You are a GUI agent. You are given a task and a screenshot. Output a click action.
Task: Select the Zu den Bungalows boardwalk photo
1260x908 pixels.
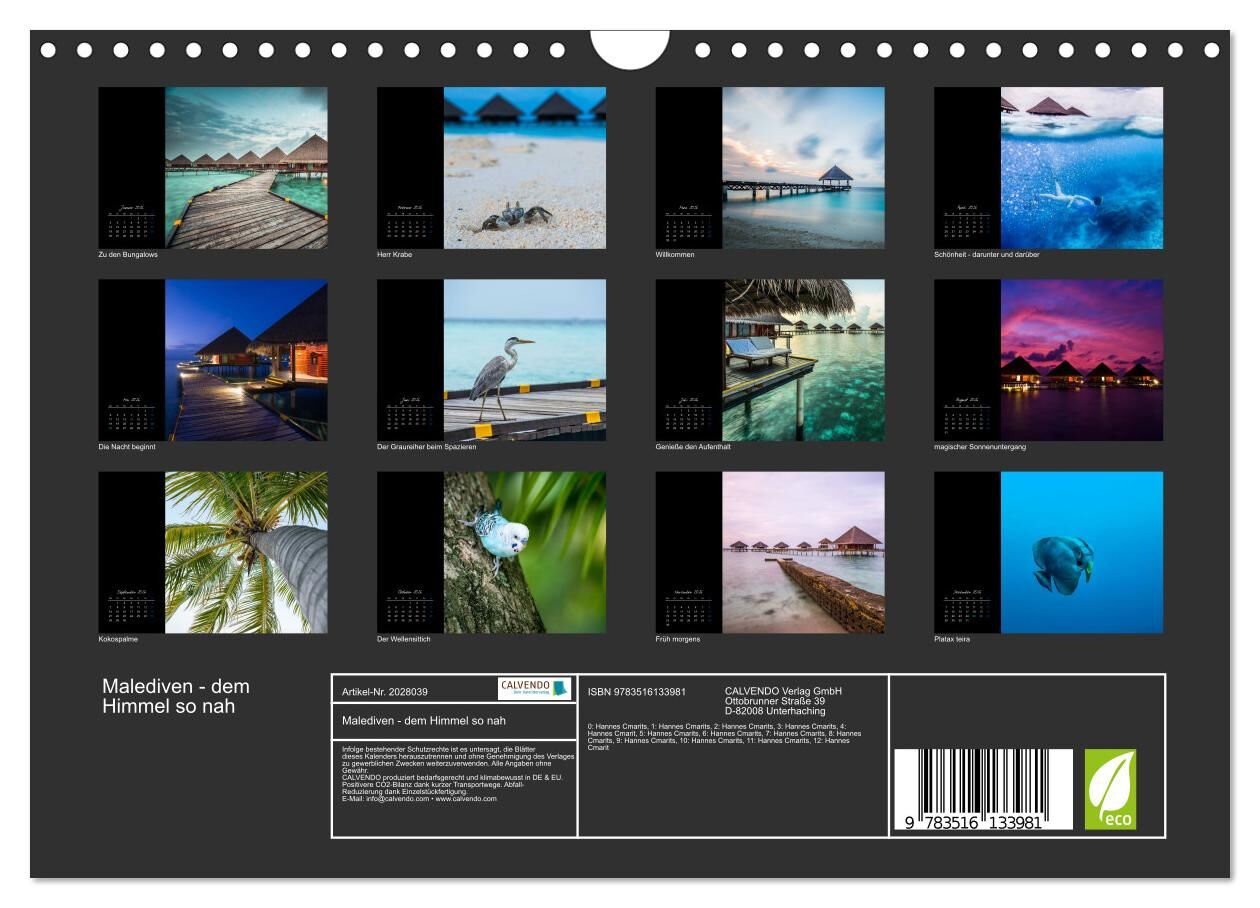(245, 168)
